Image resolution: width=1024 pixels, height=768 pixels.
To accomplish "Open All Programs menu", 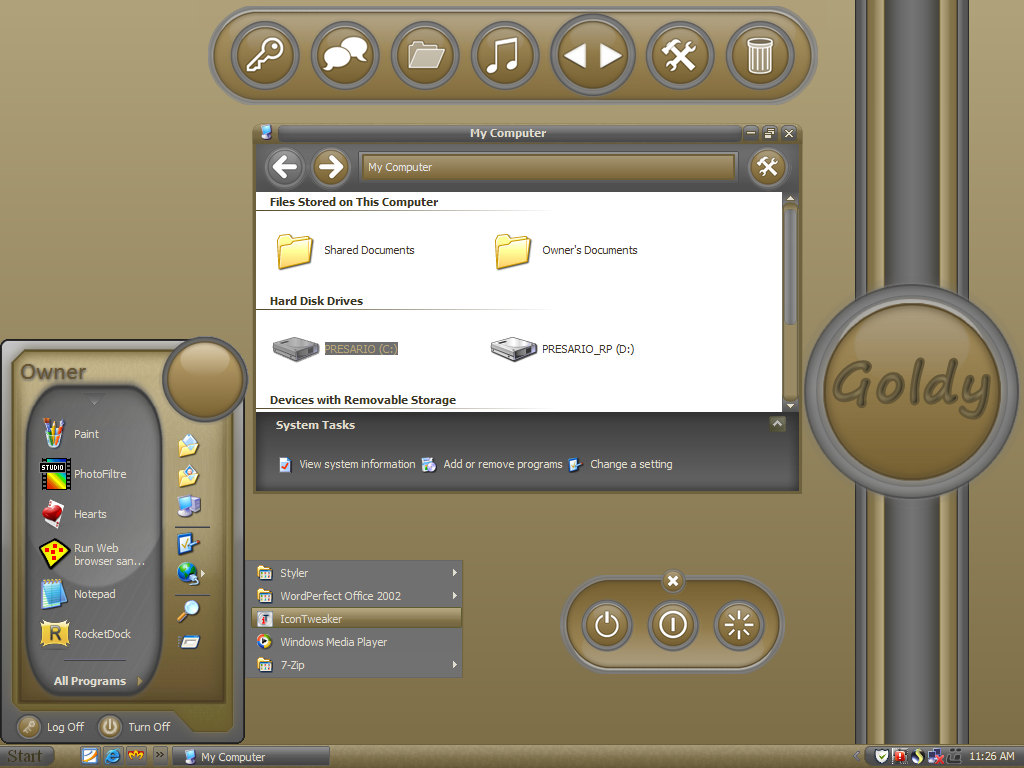I will point(98,681).
